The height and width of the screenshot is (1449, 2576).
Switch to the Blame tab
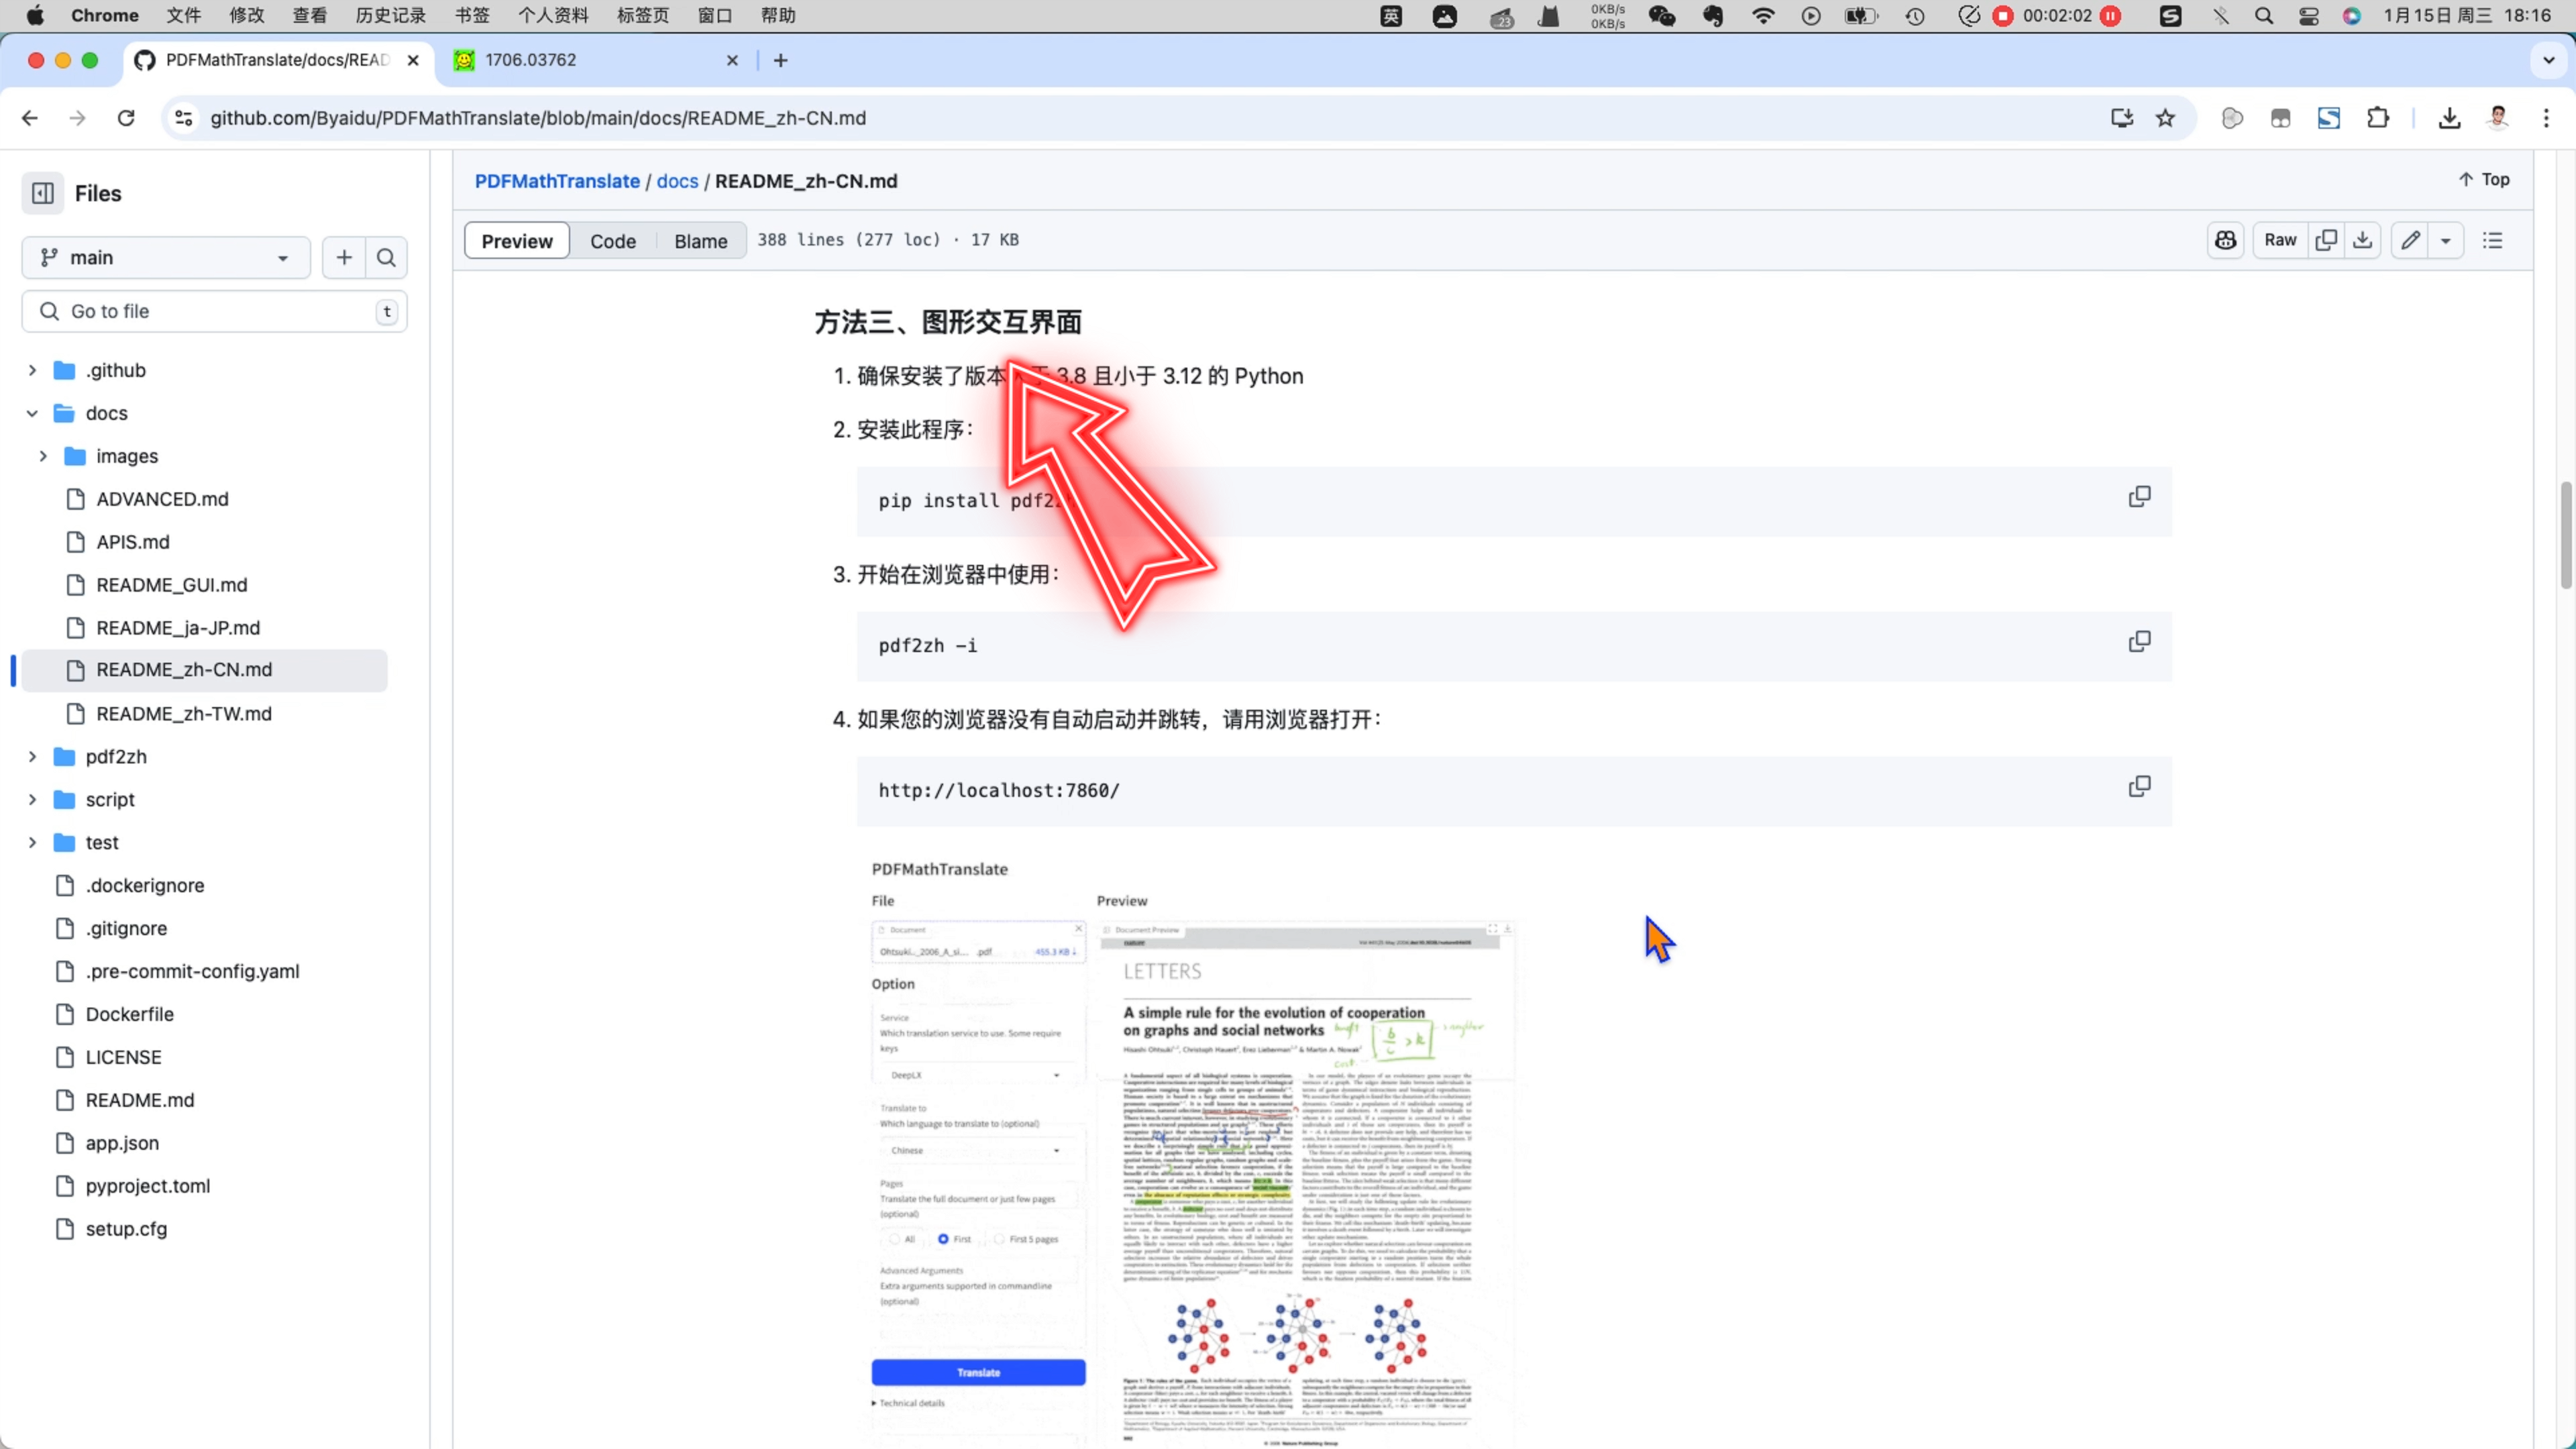700,241
